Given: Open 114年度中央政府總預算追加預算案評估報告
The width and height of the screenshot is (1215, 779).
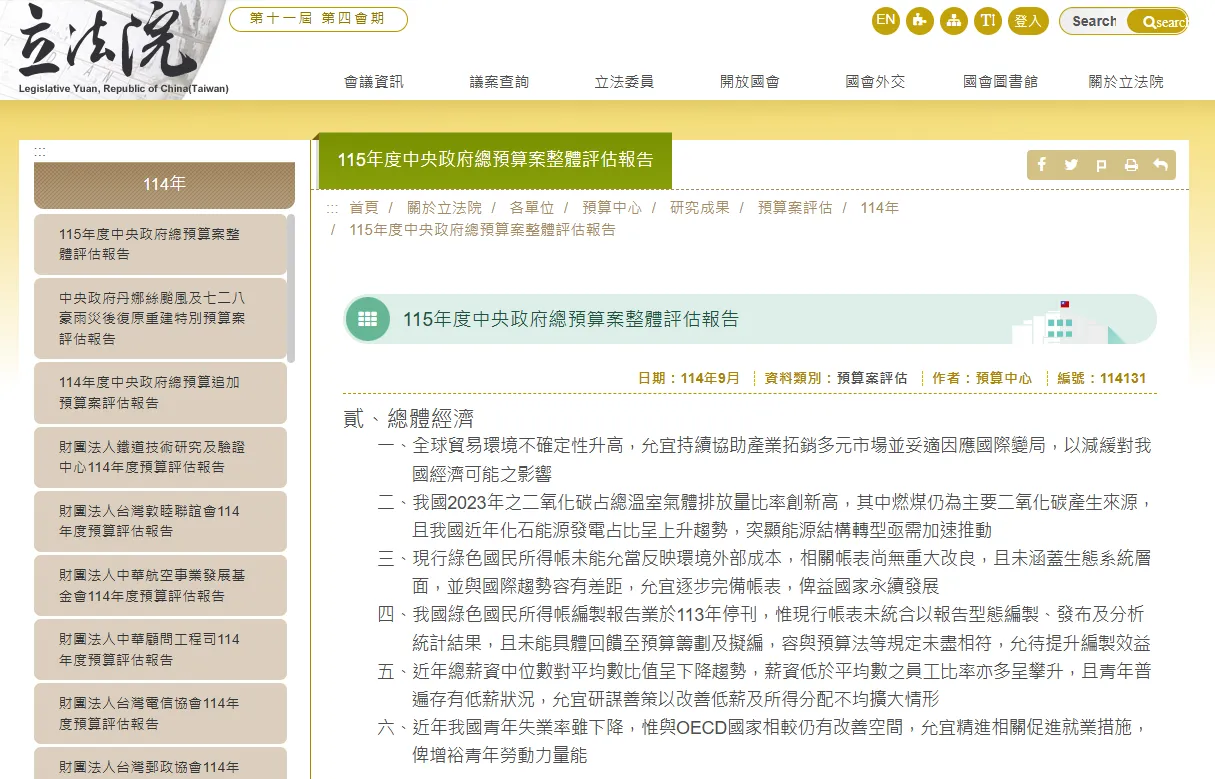Looking at the screenshot, I should pos(160,393).
